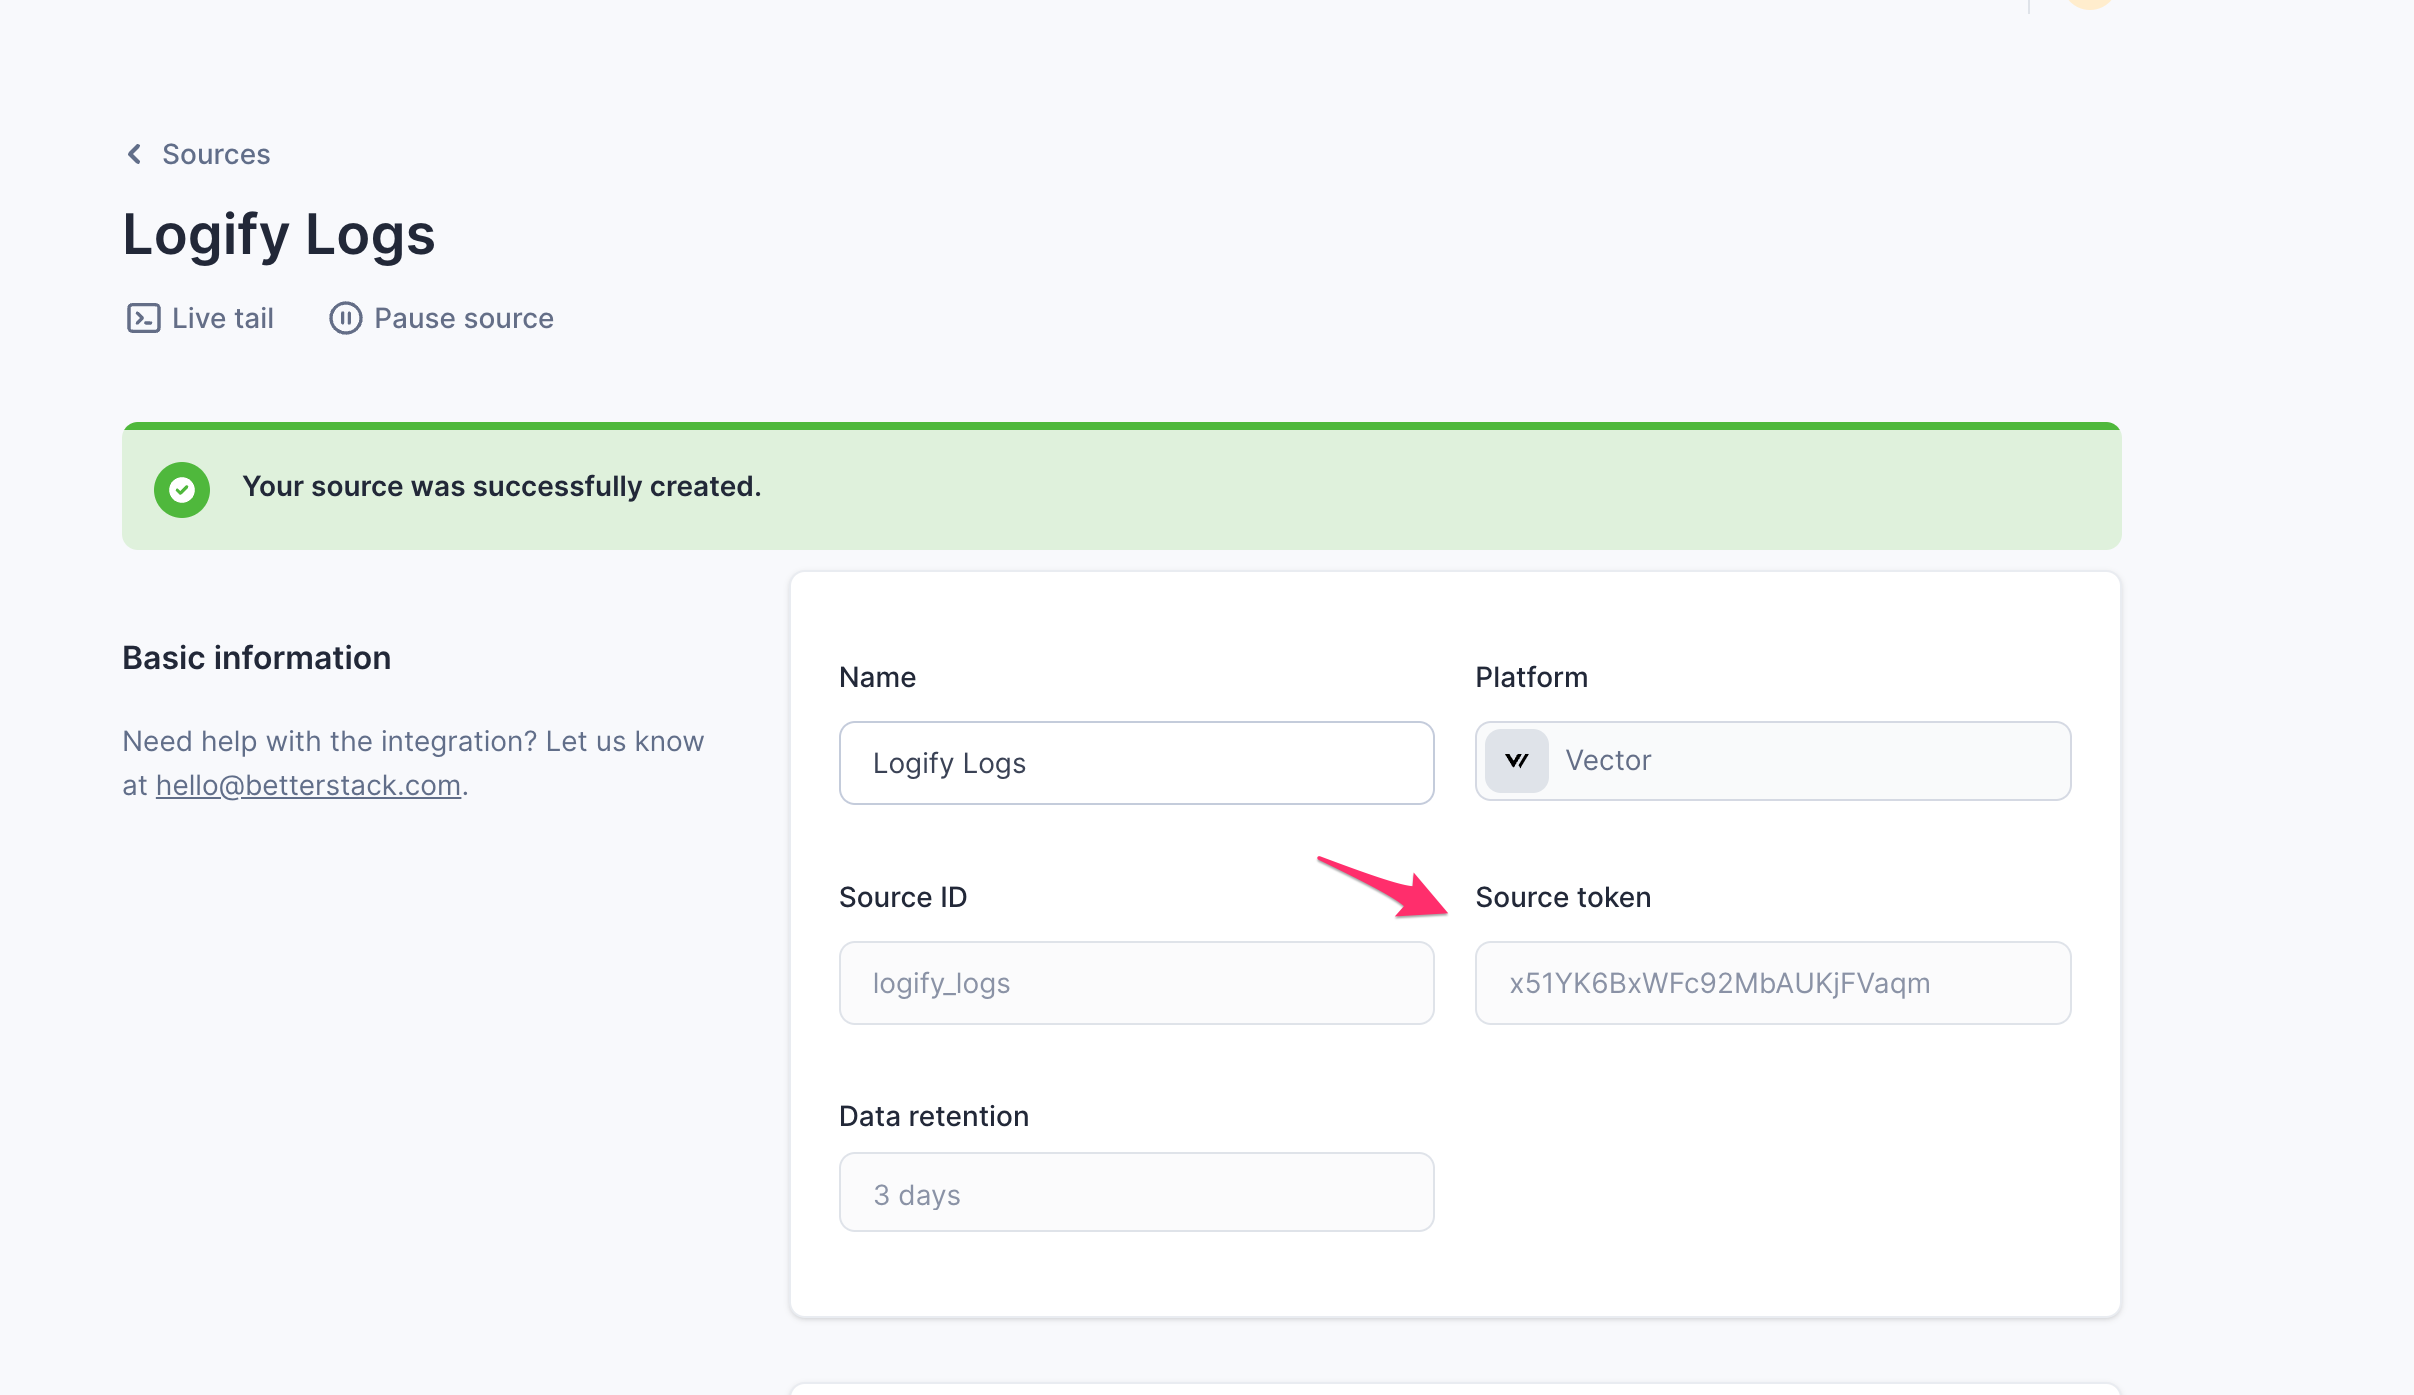Click the Data retention 3 days field
Image resolution: width=2414 pixels, height=1395 pixels.
1136,1192
